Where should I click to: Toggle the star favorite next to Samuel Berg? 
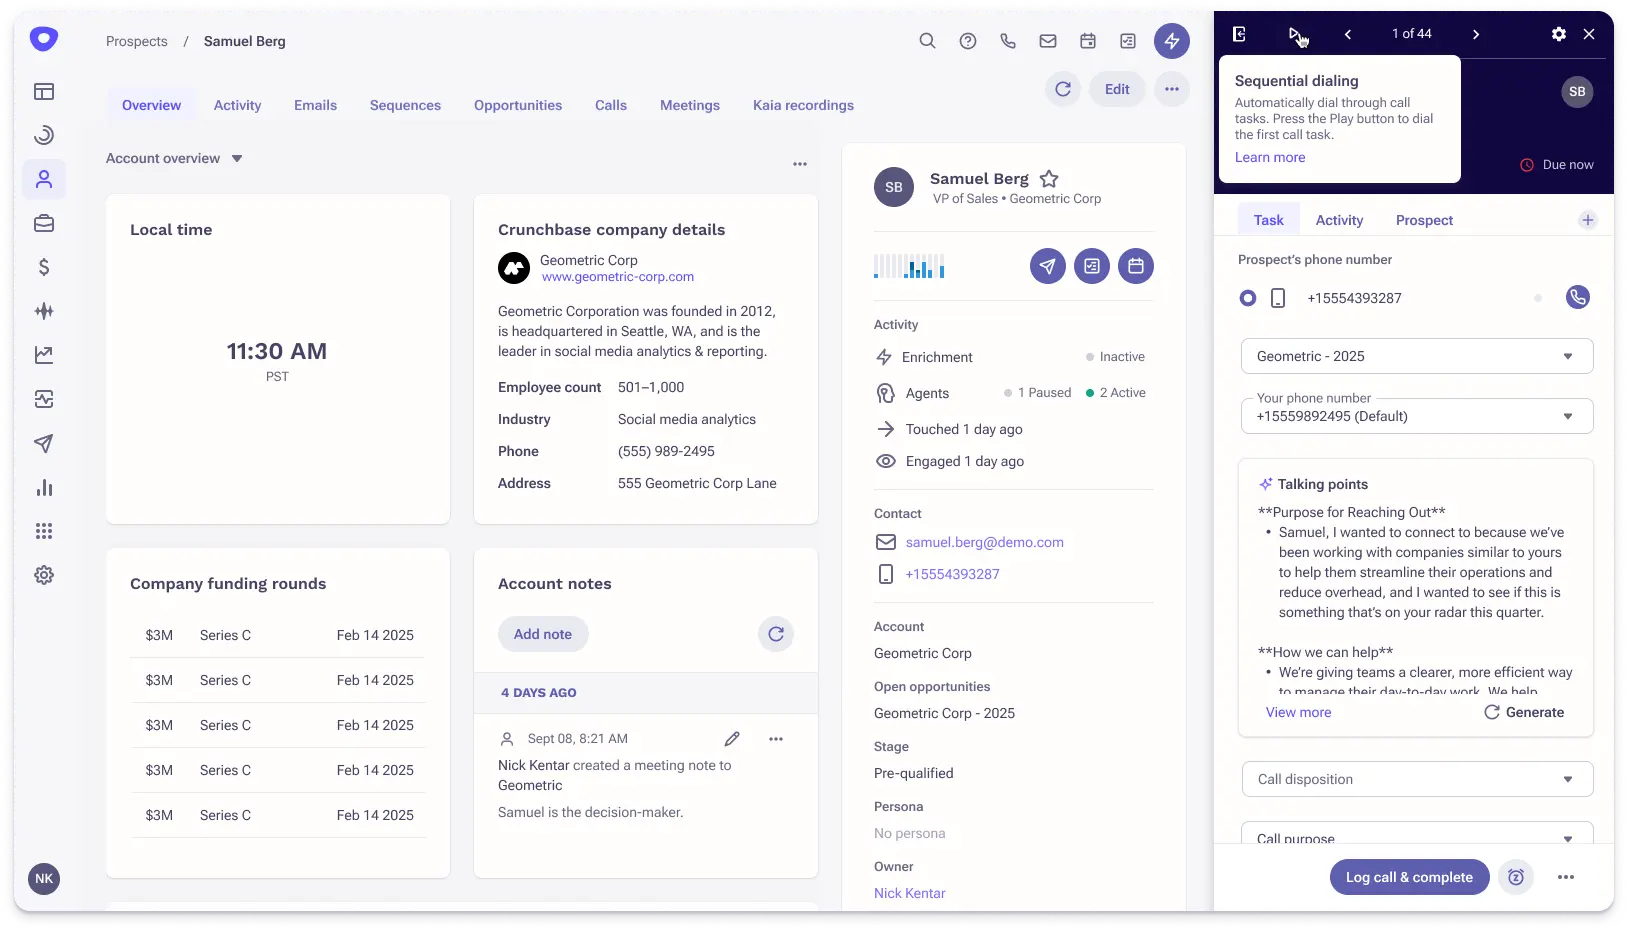click(x=1049, y=178)
